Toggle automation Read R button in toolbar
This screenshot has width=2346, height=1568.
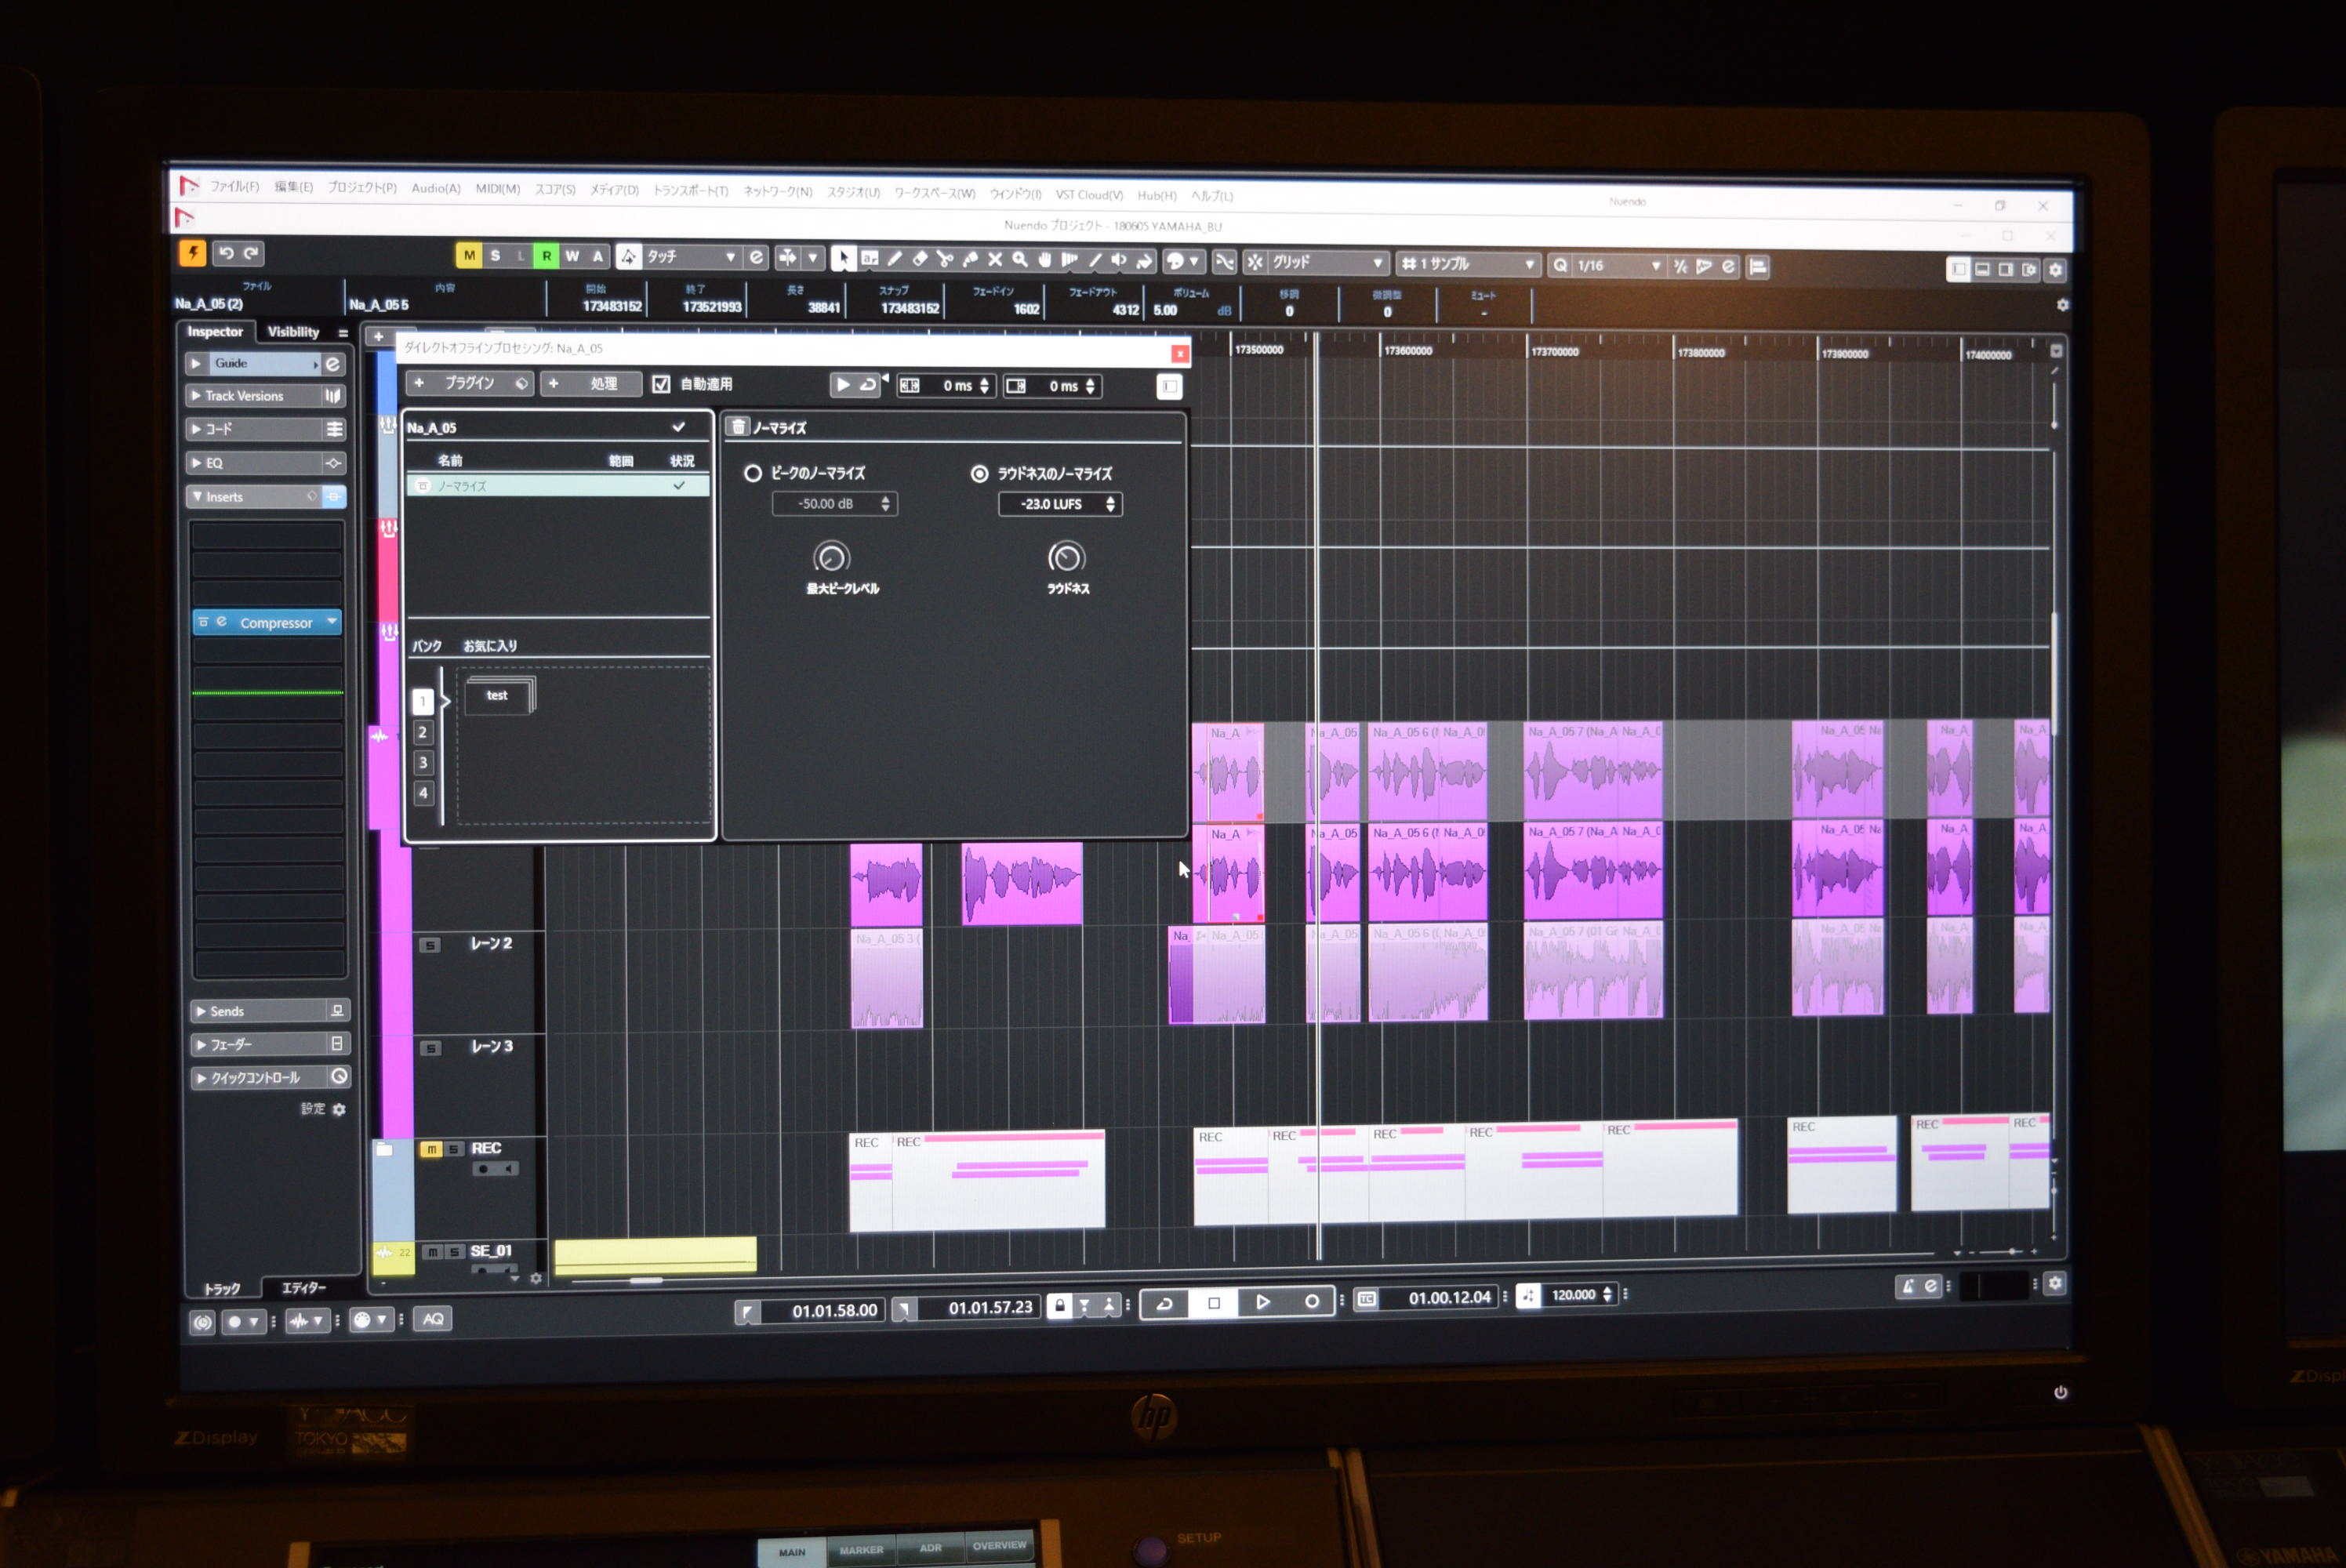point(546,256)
